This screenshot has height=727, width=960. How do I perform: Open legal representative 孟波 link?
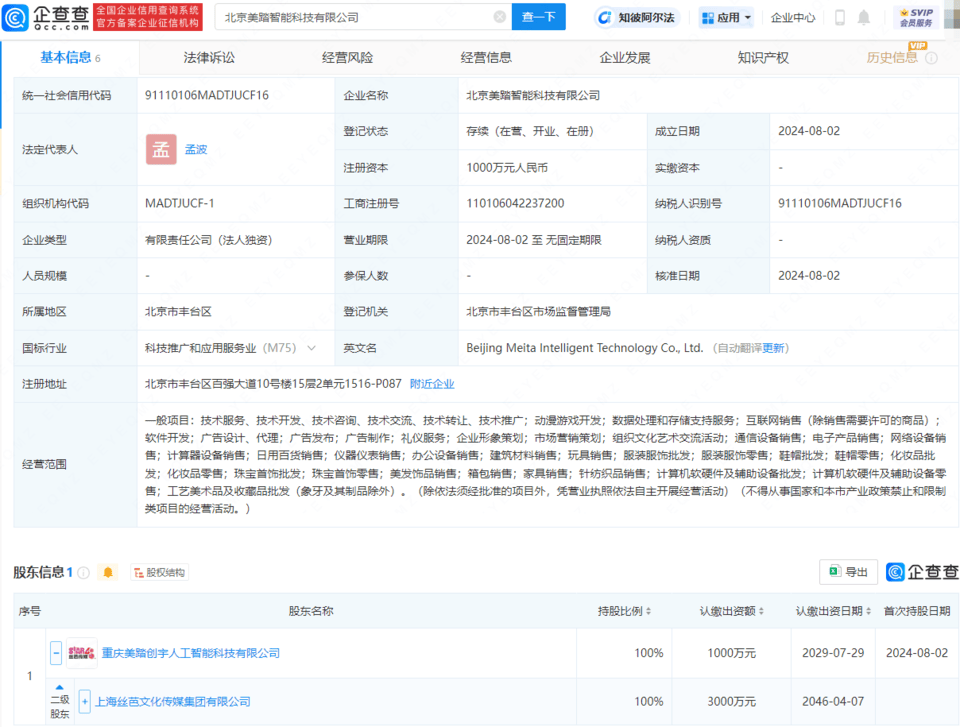tap(196, 149)
